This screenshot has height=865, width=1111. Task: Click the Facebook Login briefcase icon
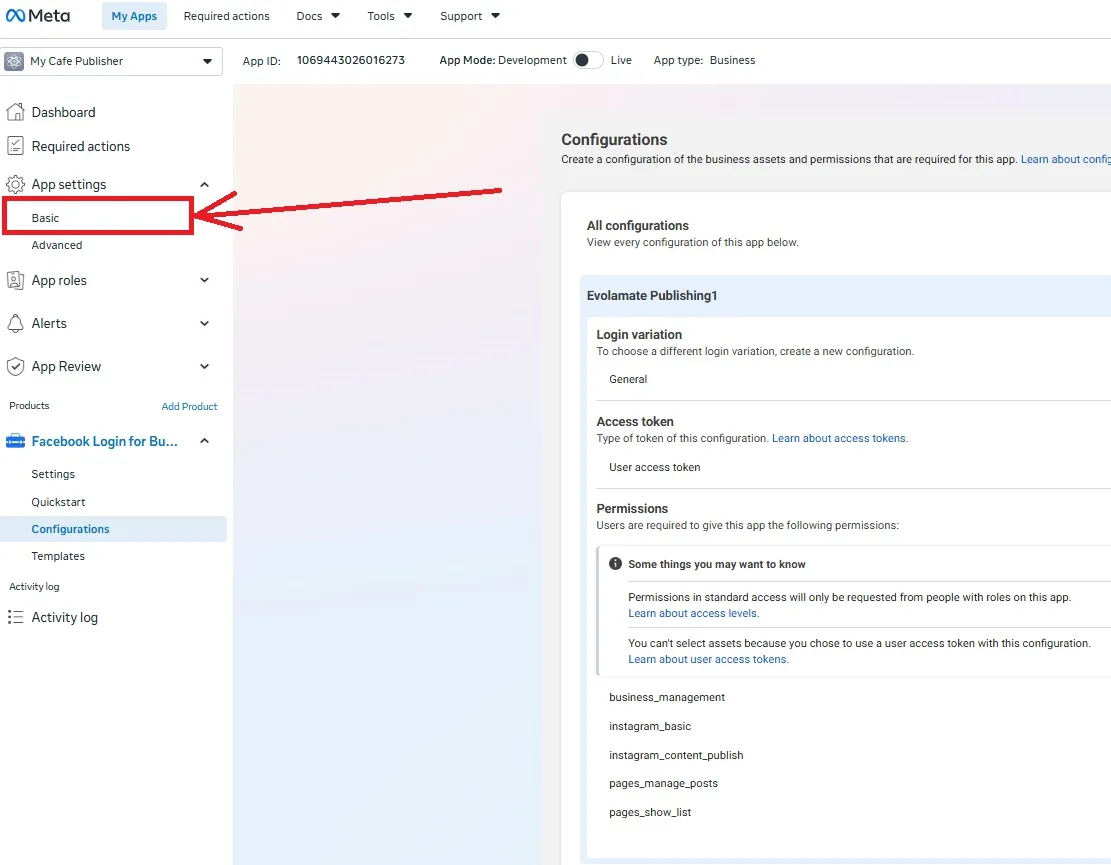click(15, 441)
